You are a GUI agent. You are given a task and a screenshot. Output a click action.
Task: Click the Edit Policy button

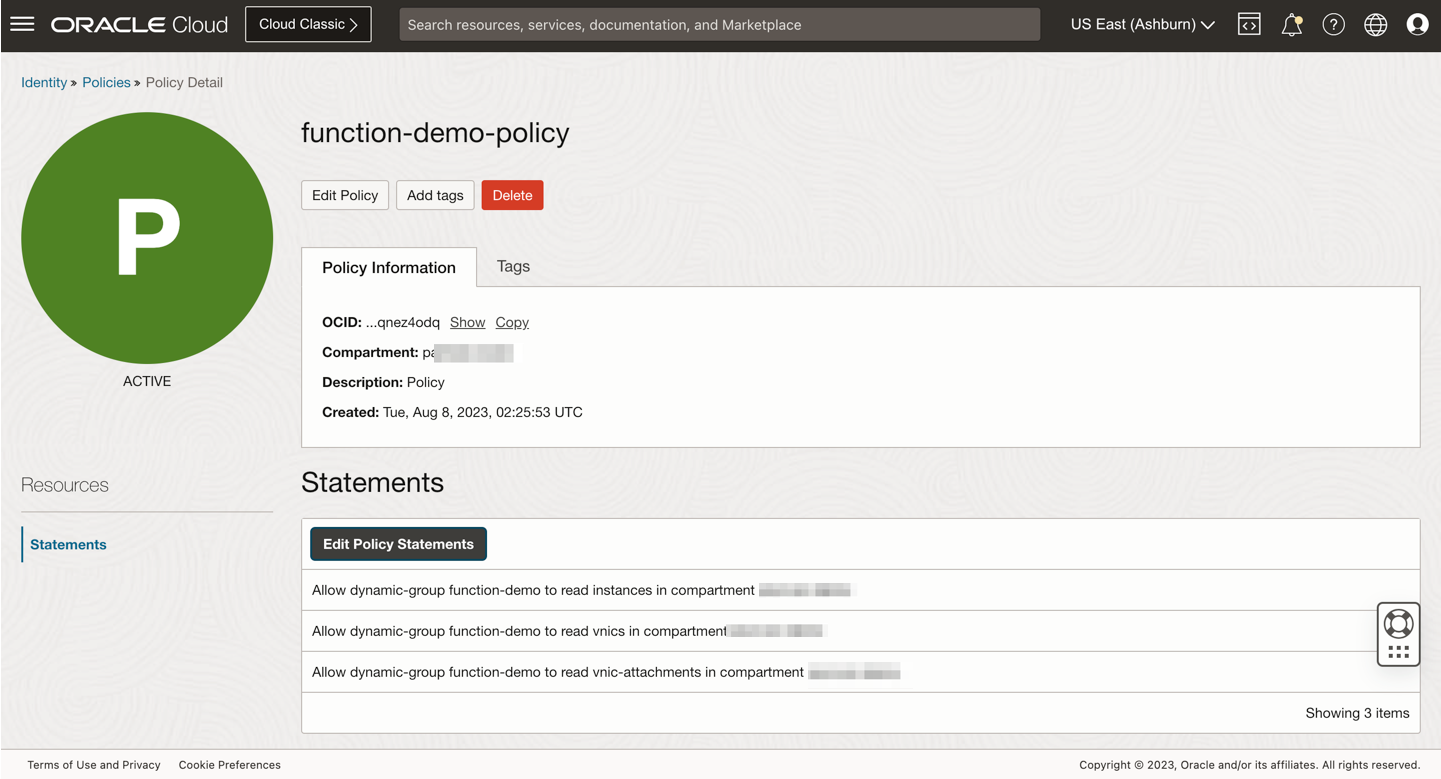tap(345, 195)
